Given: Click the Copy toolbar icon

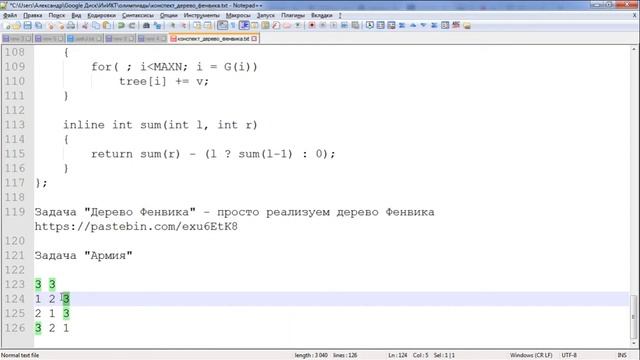Looking at the screenshot, I should point(96,25).
